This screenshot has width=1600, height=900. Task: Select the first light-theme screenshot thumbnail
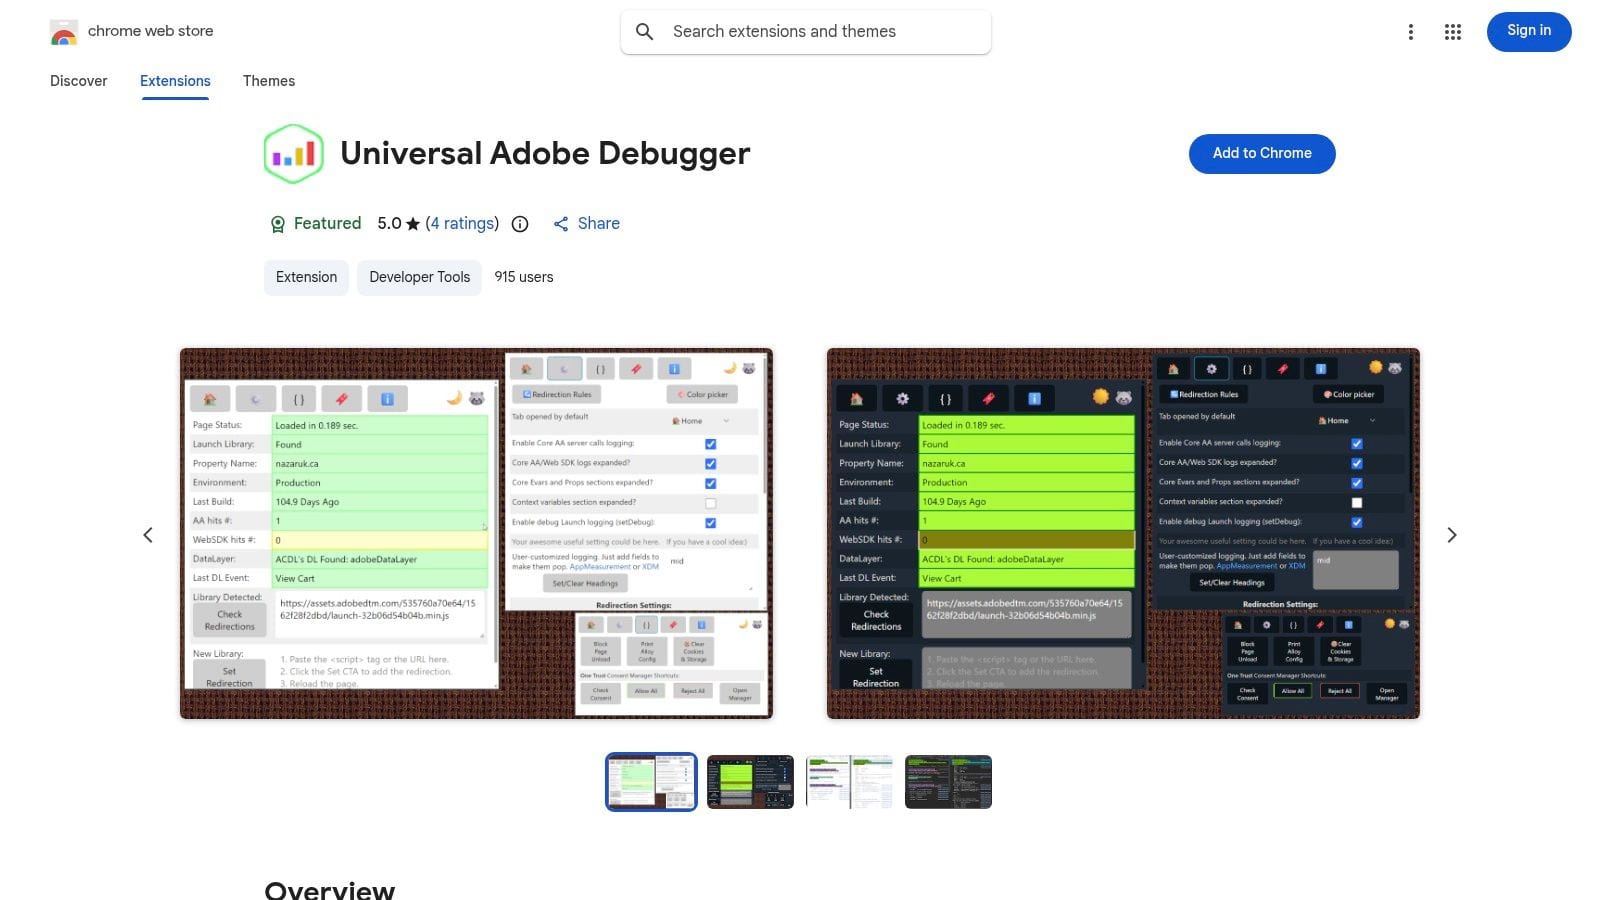[x=651, y=782]
